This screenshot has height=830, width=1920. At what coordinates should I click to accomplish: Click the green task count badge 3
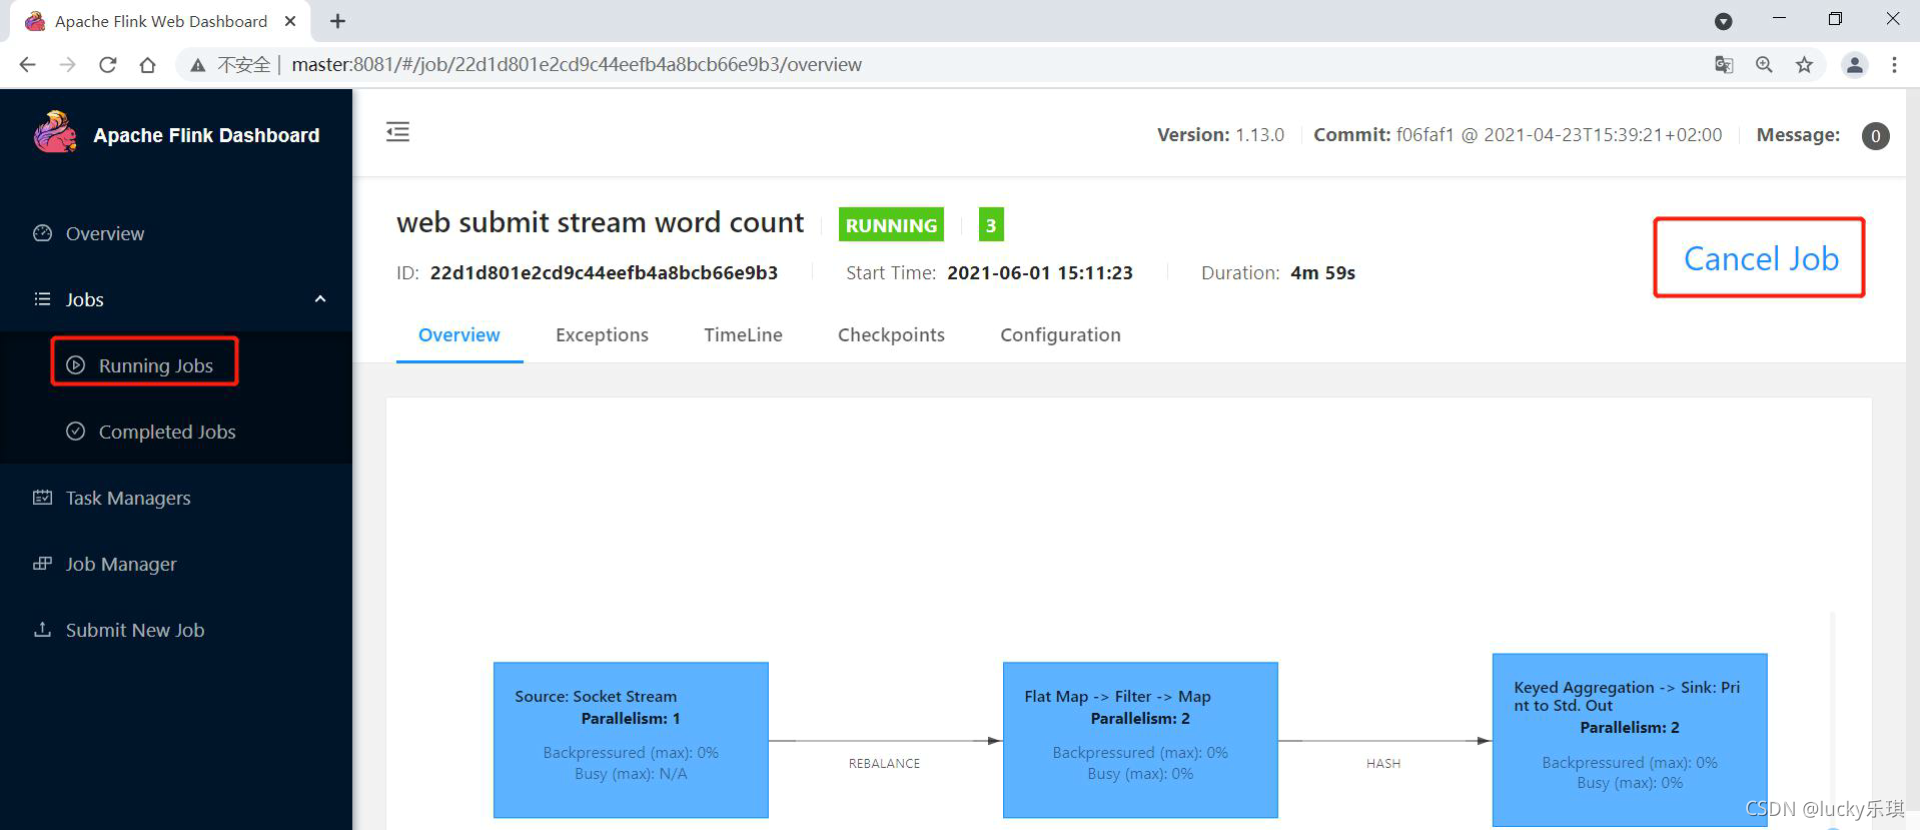coord(991,225)
